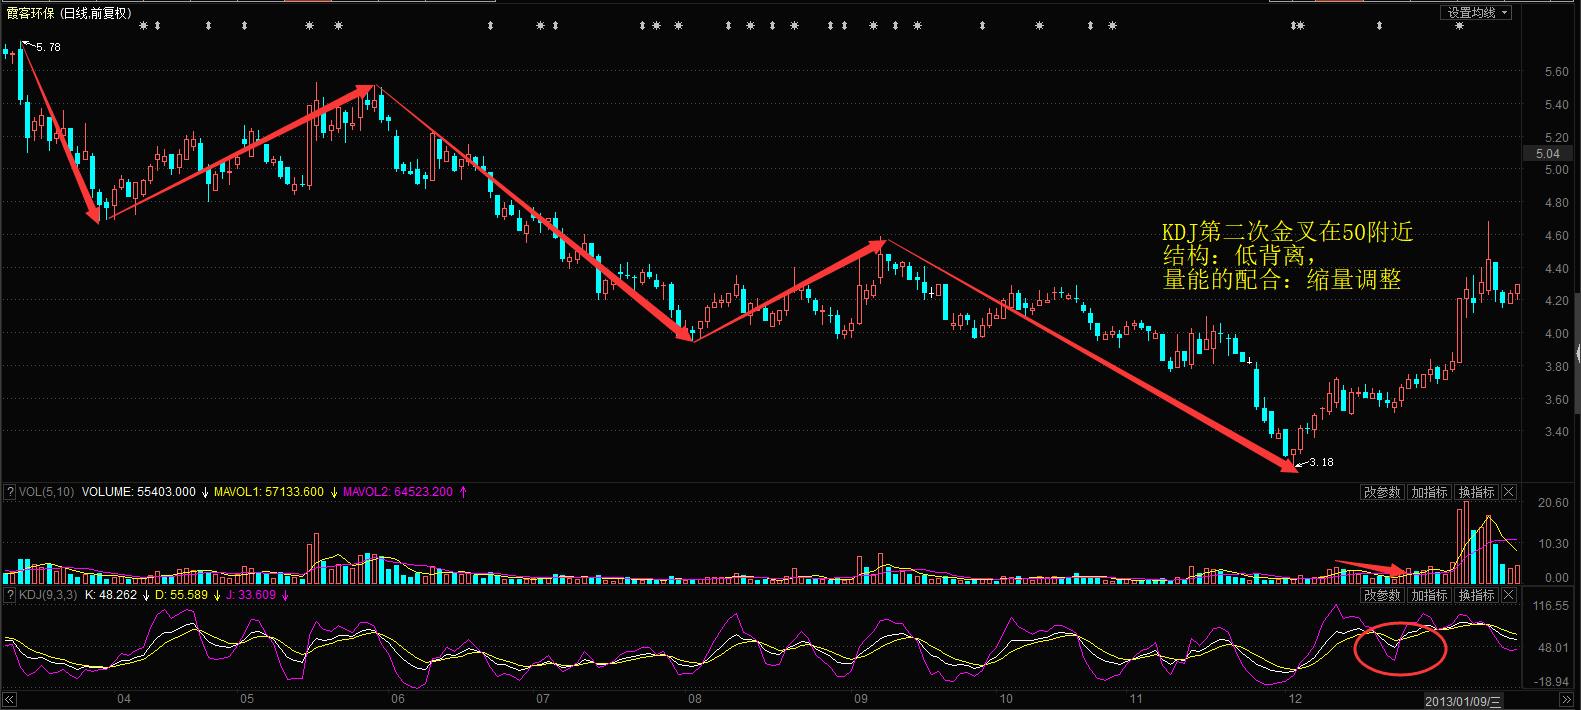
Task: Click 加指标 in the KDJ panel
Action: [x=1429, y=595]
